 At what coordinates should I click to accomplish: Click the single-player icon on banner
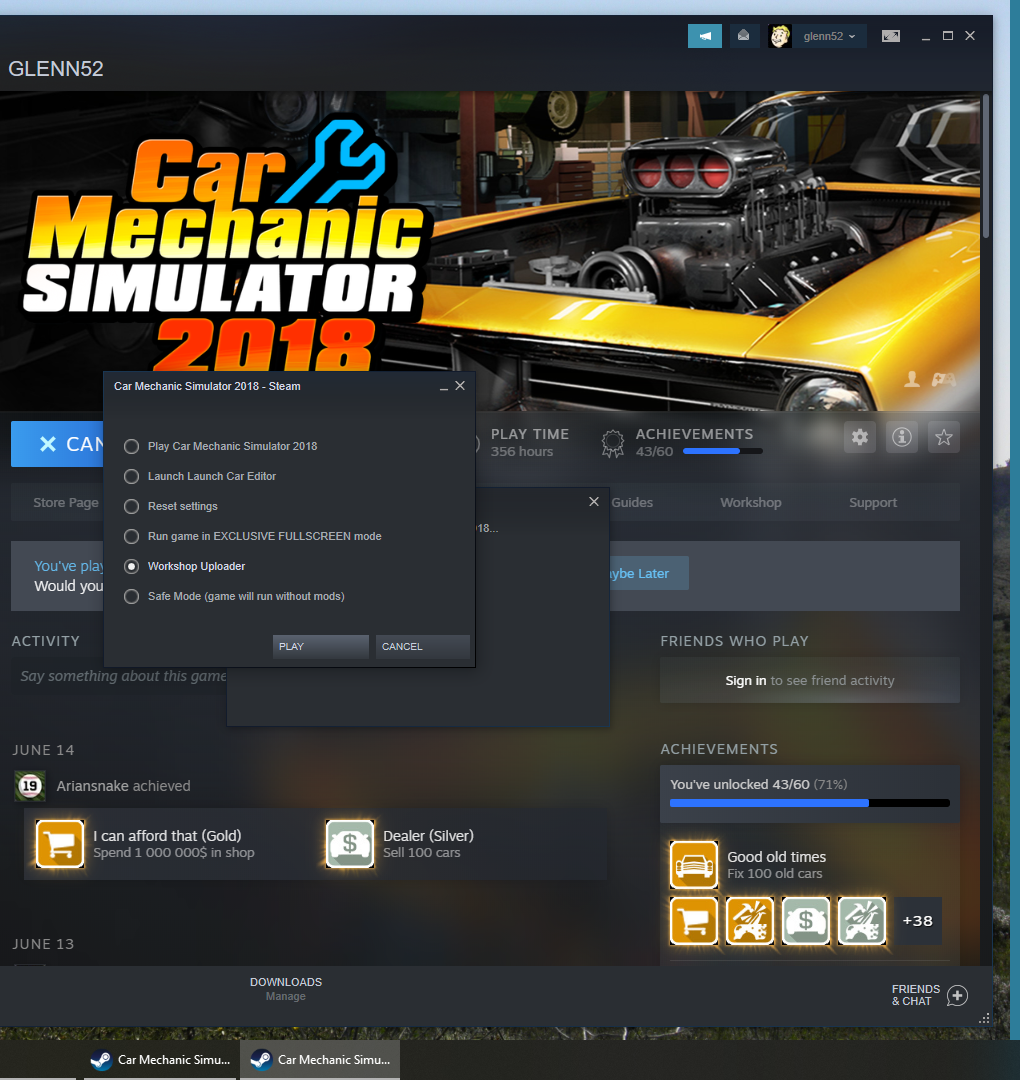(912, 379)
